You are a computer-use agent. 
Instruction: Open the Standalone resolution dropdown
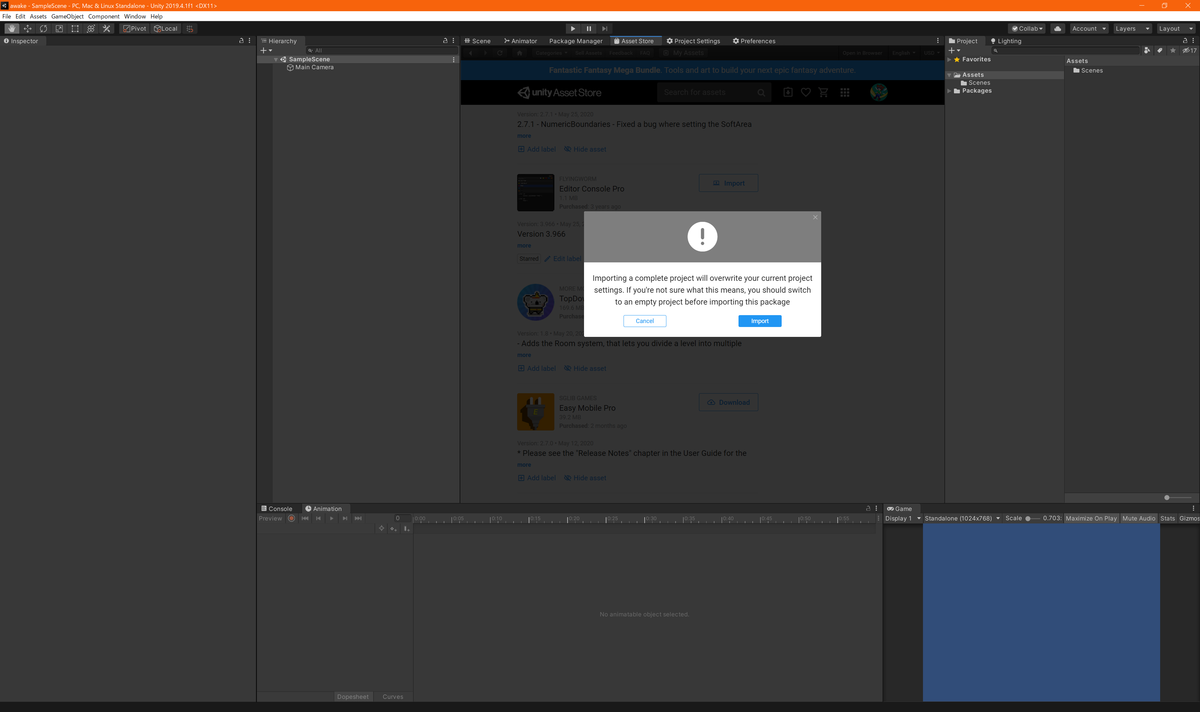tap(962, 518)
